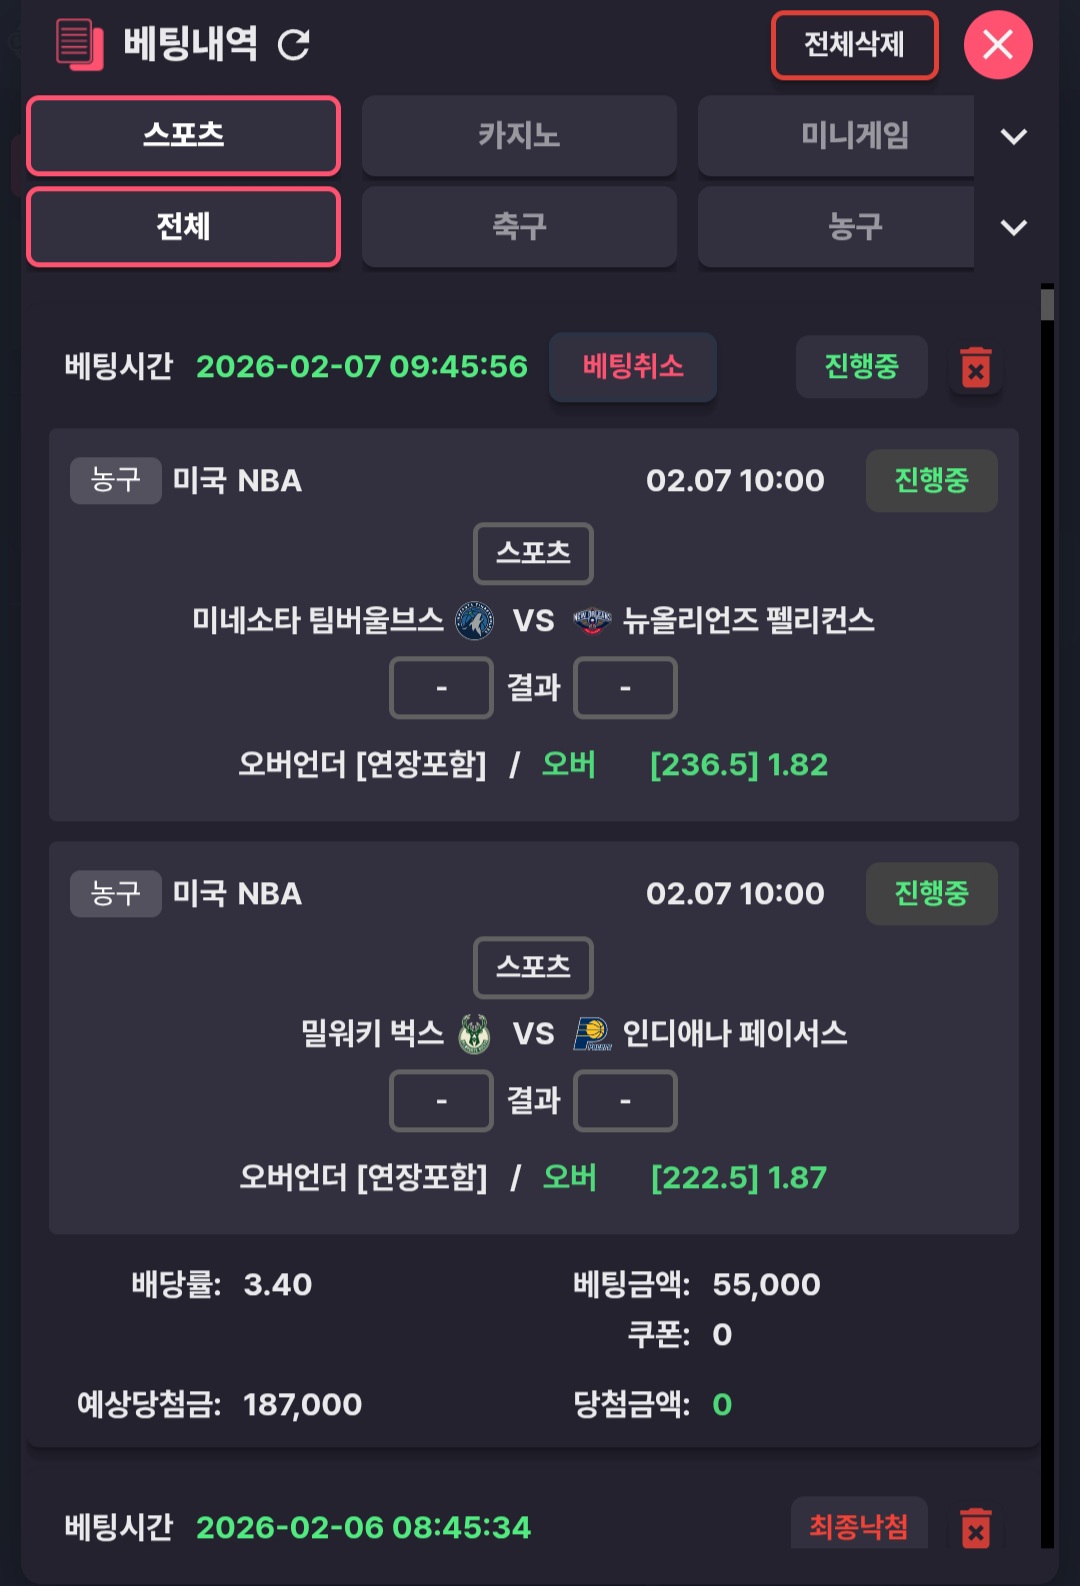Screen dimensions: 1080x1586
Task: Click the Minnesota Timberwolves team logo
Action: tap(475, 621)
